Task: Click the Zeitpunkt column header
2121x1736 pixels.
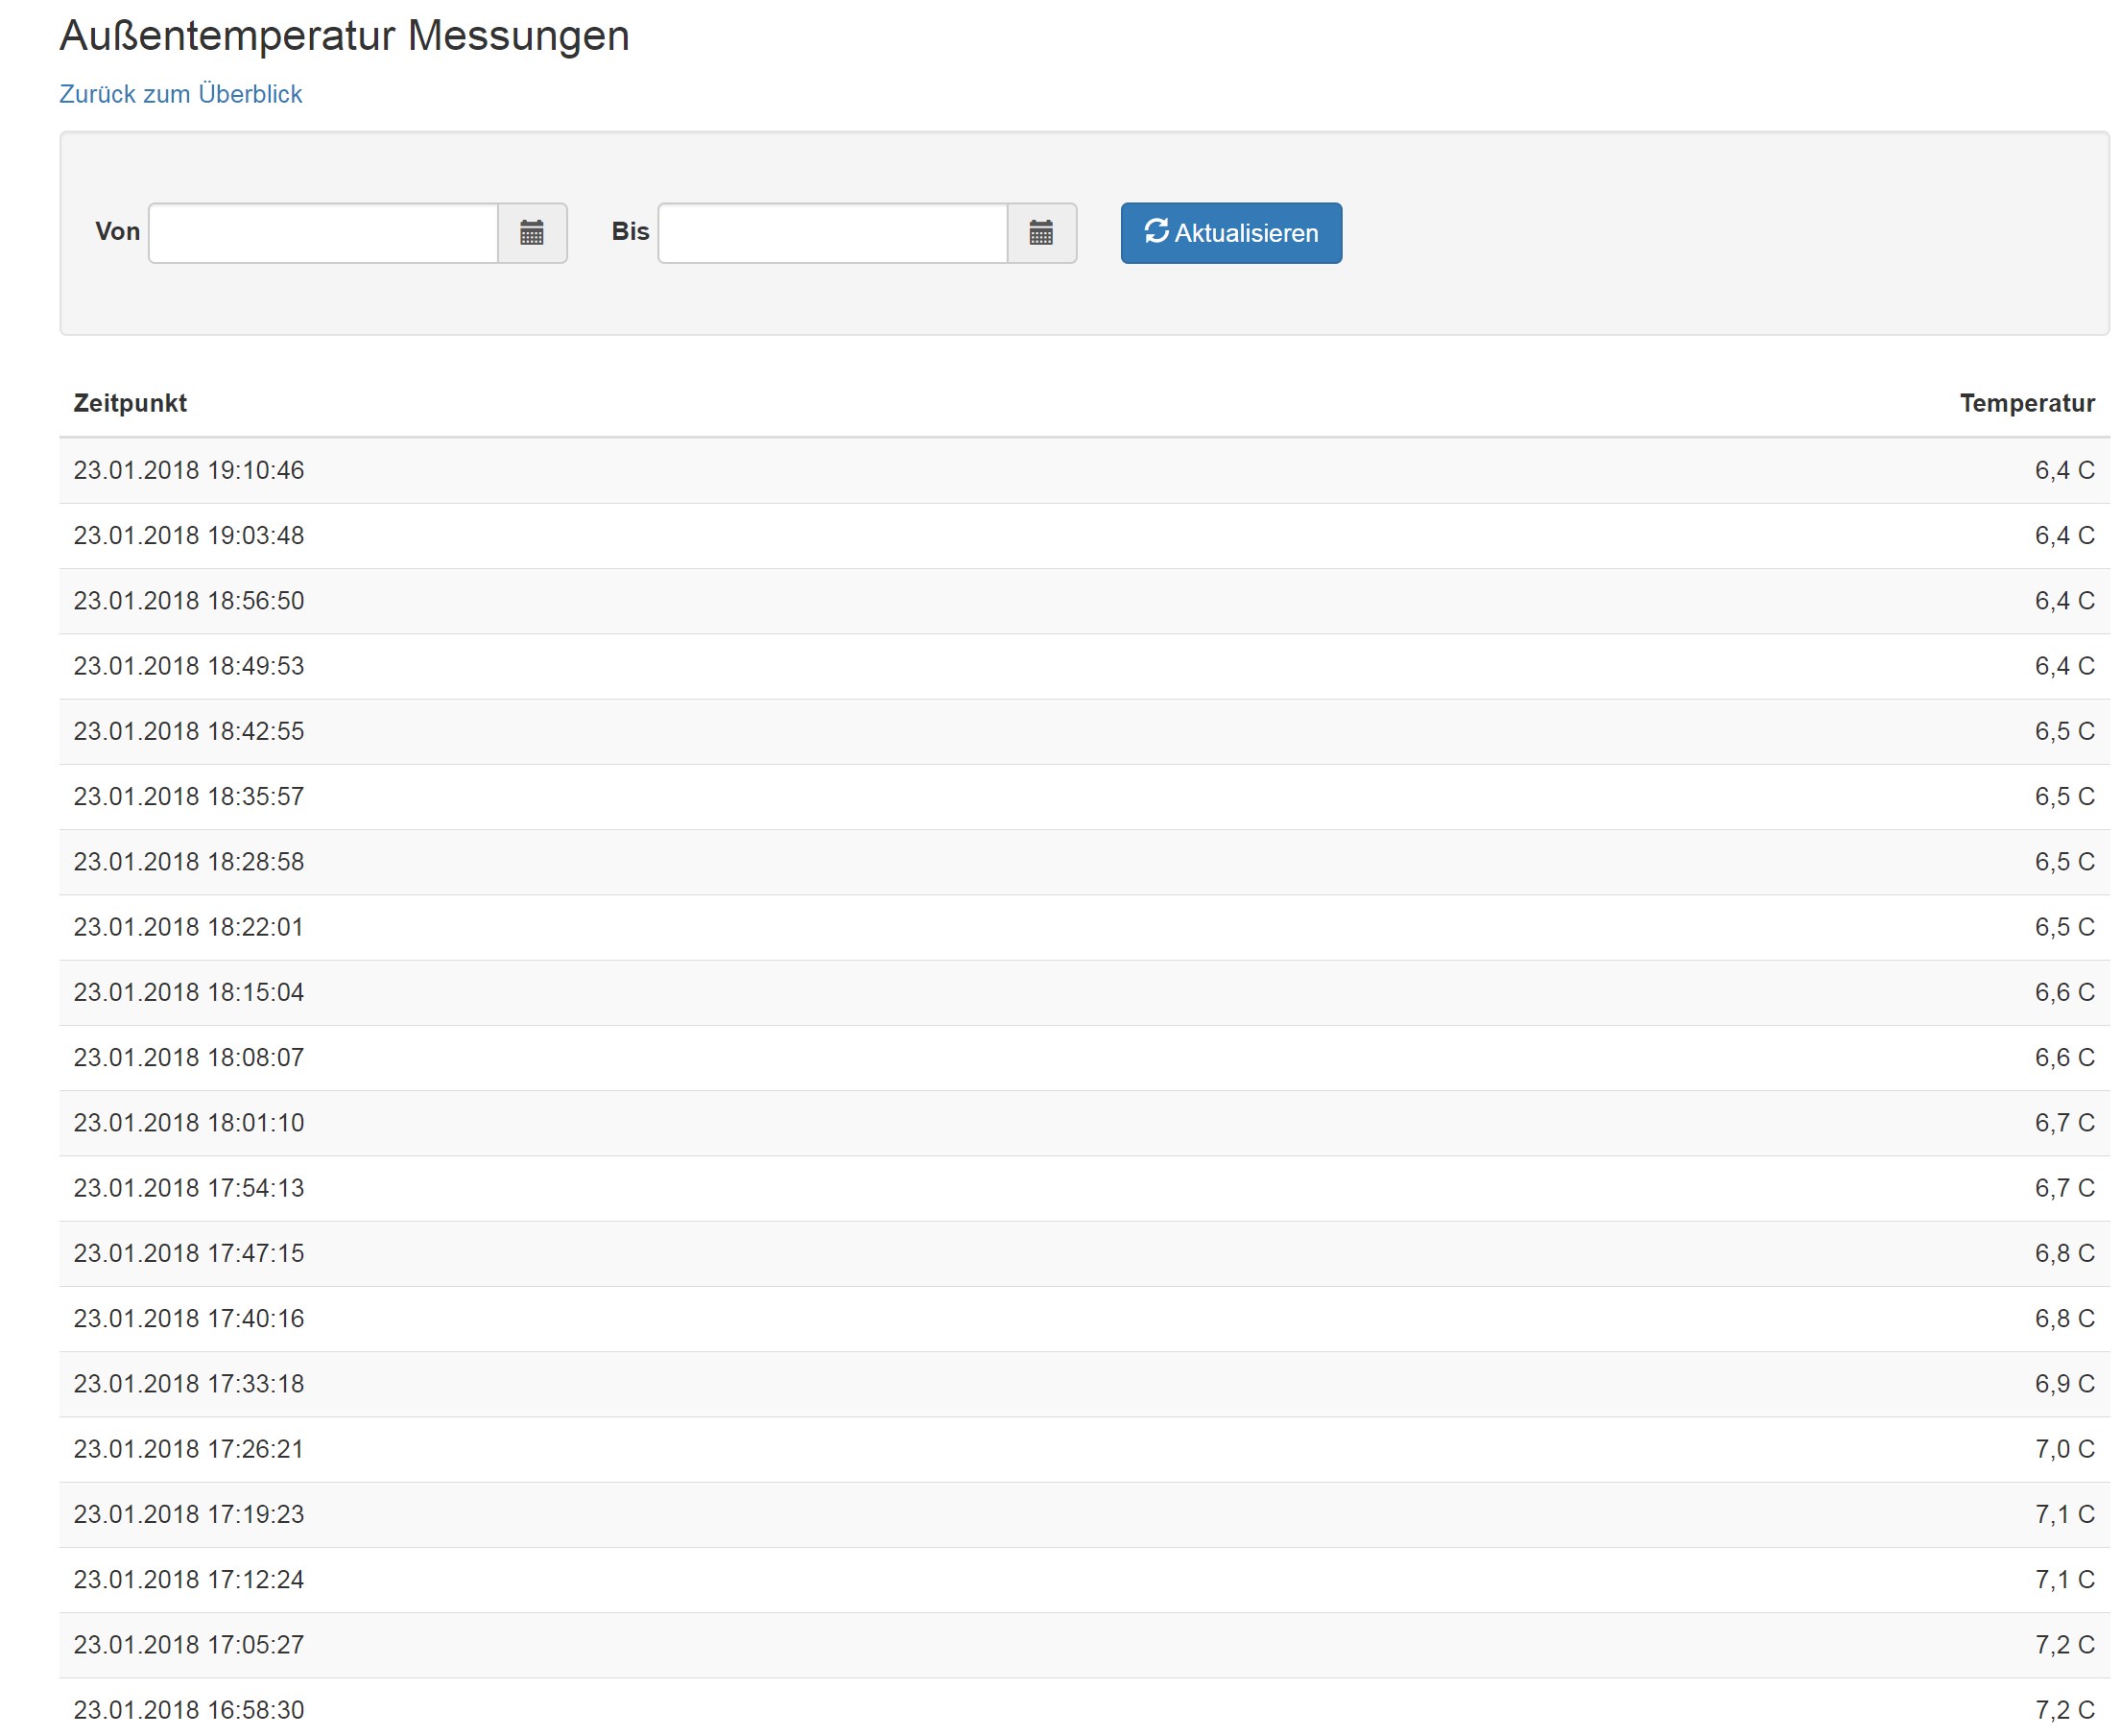Action: click(x=130, y=403)
